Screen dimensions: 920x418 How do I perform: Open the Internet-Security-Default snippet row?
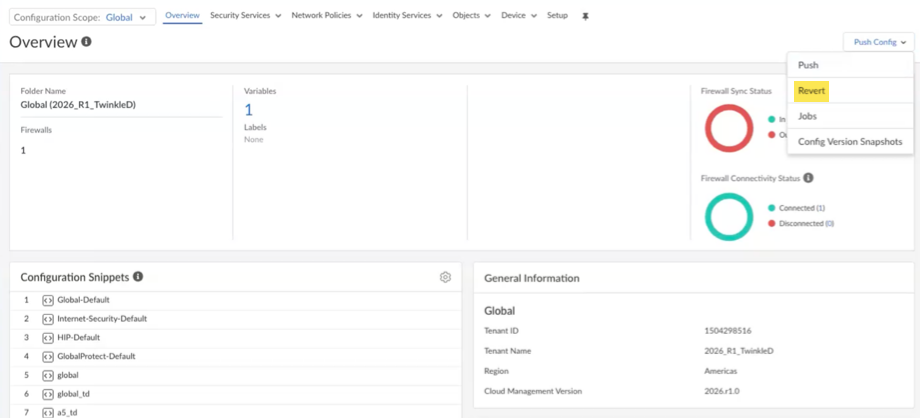point(102,319)
